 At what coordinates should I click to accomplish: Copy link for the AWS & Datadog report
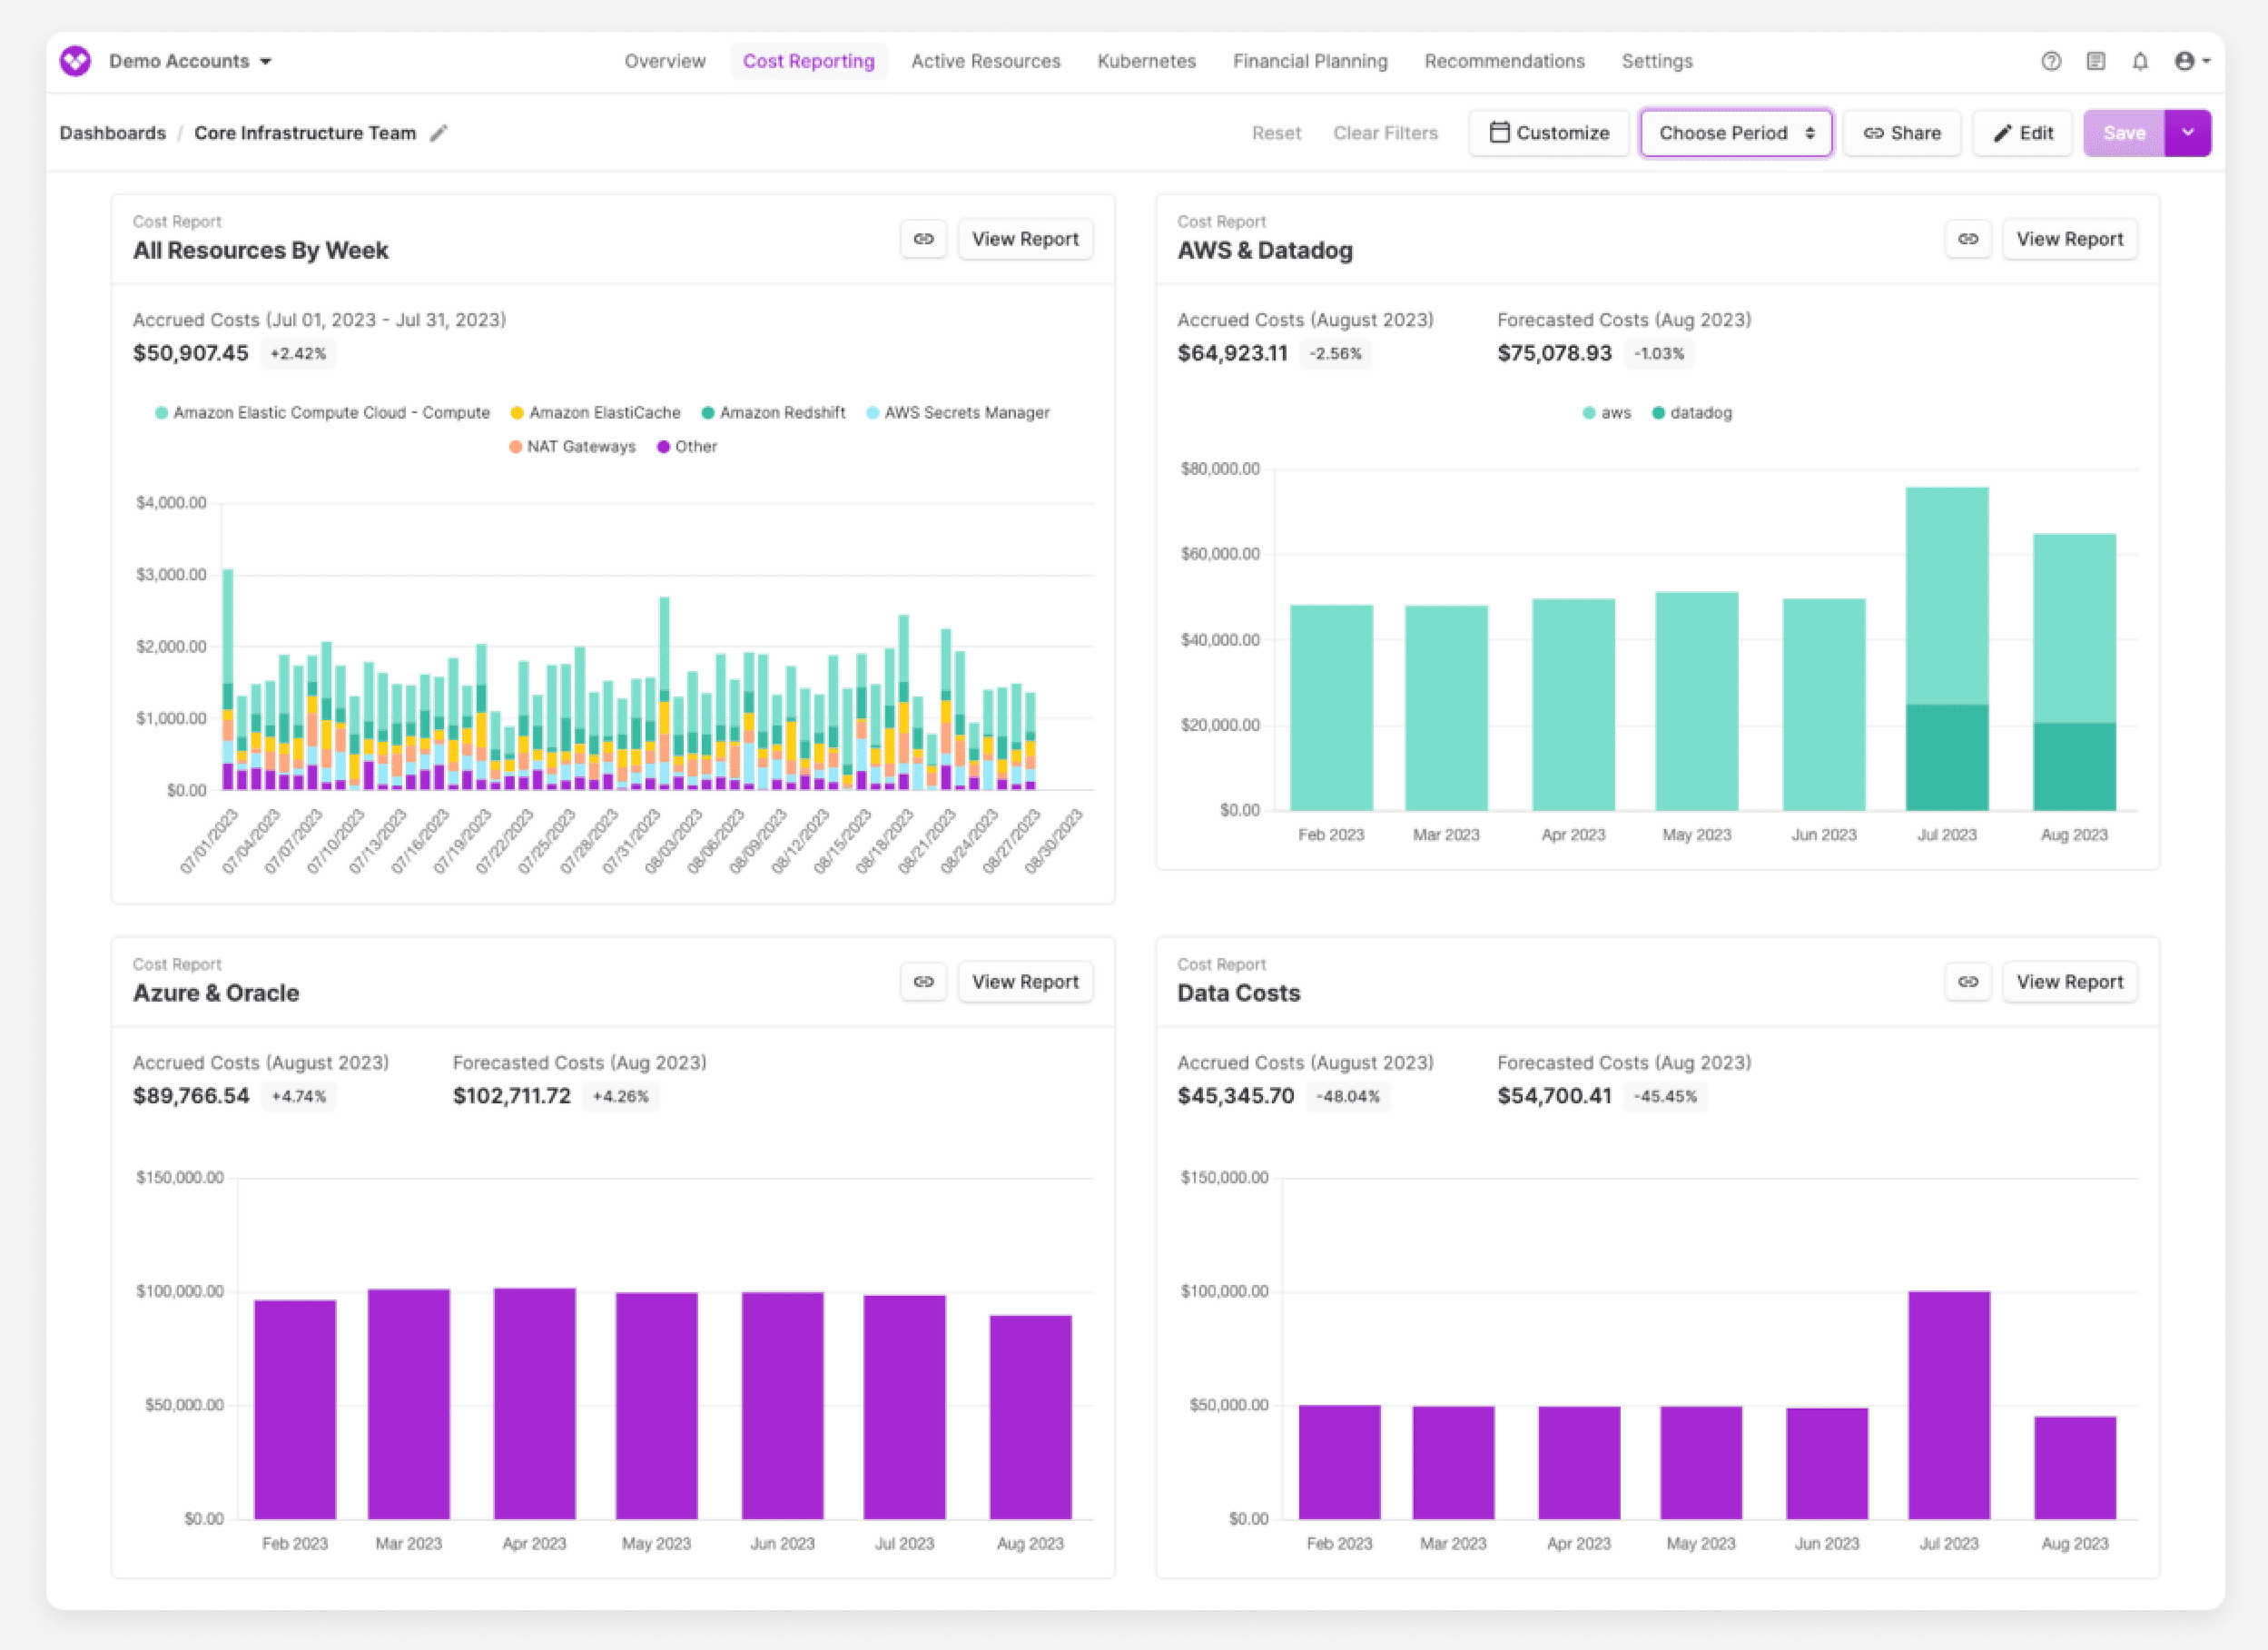point(1968,239)
